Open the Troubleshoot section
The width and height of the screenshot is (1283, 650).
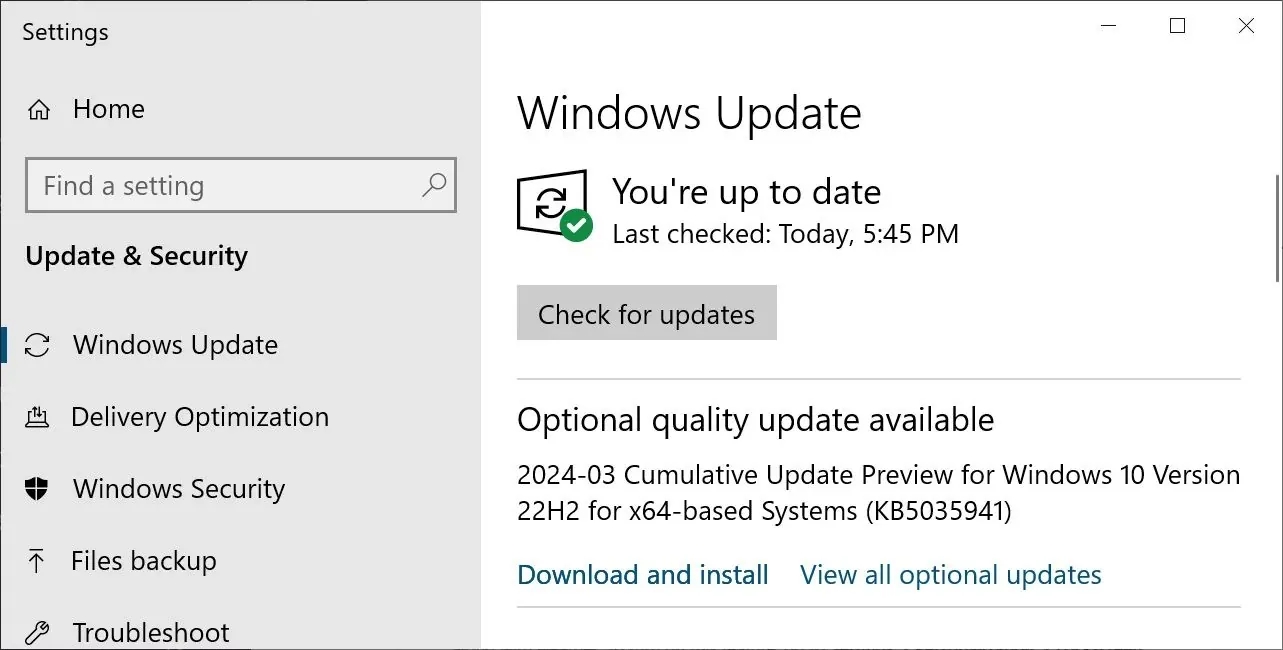point(150,632)
